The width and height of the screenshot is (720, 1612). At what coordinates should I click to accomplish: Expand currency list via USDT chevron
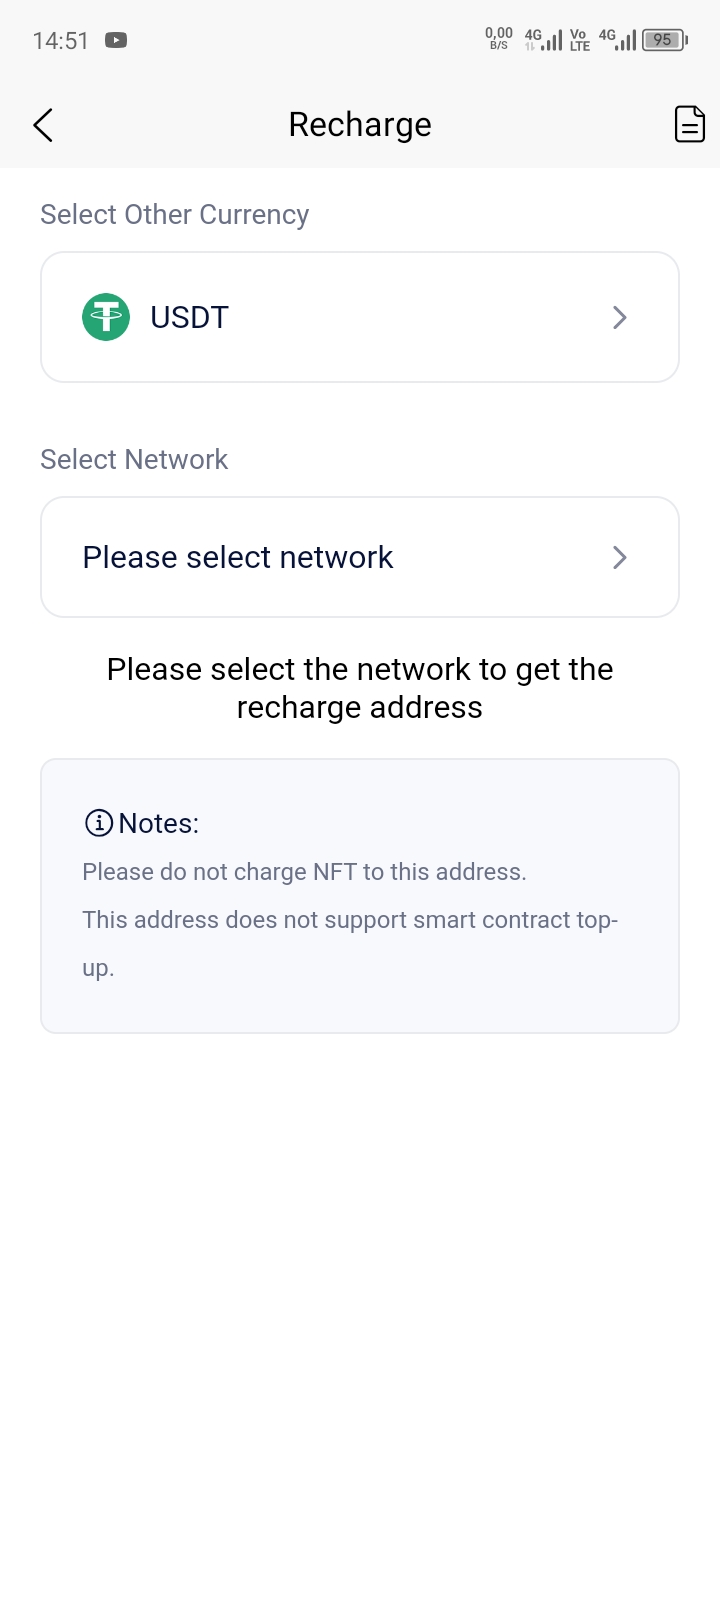point(620,317)
